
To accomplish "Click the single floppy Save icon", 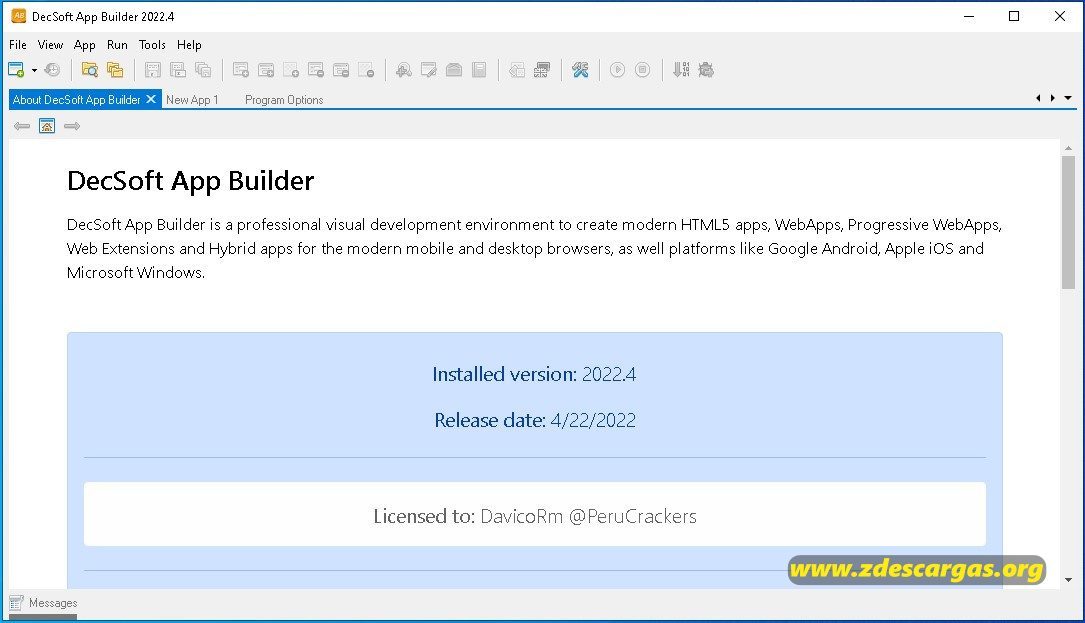I will [153, 69].
